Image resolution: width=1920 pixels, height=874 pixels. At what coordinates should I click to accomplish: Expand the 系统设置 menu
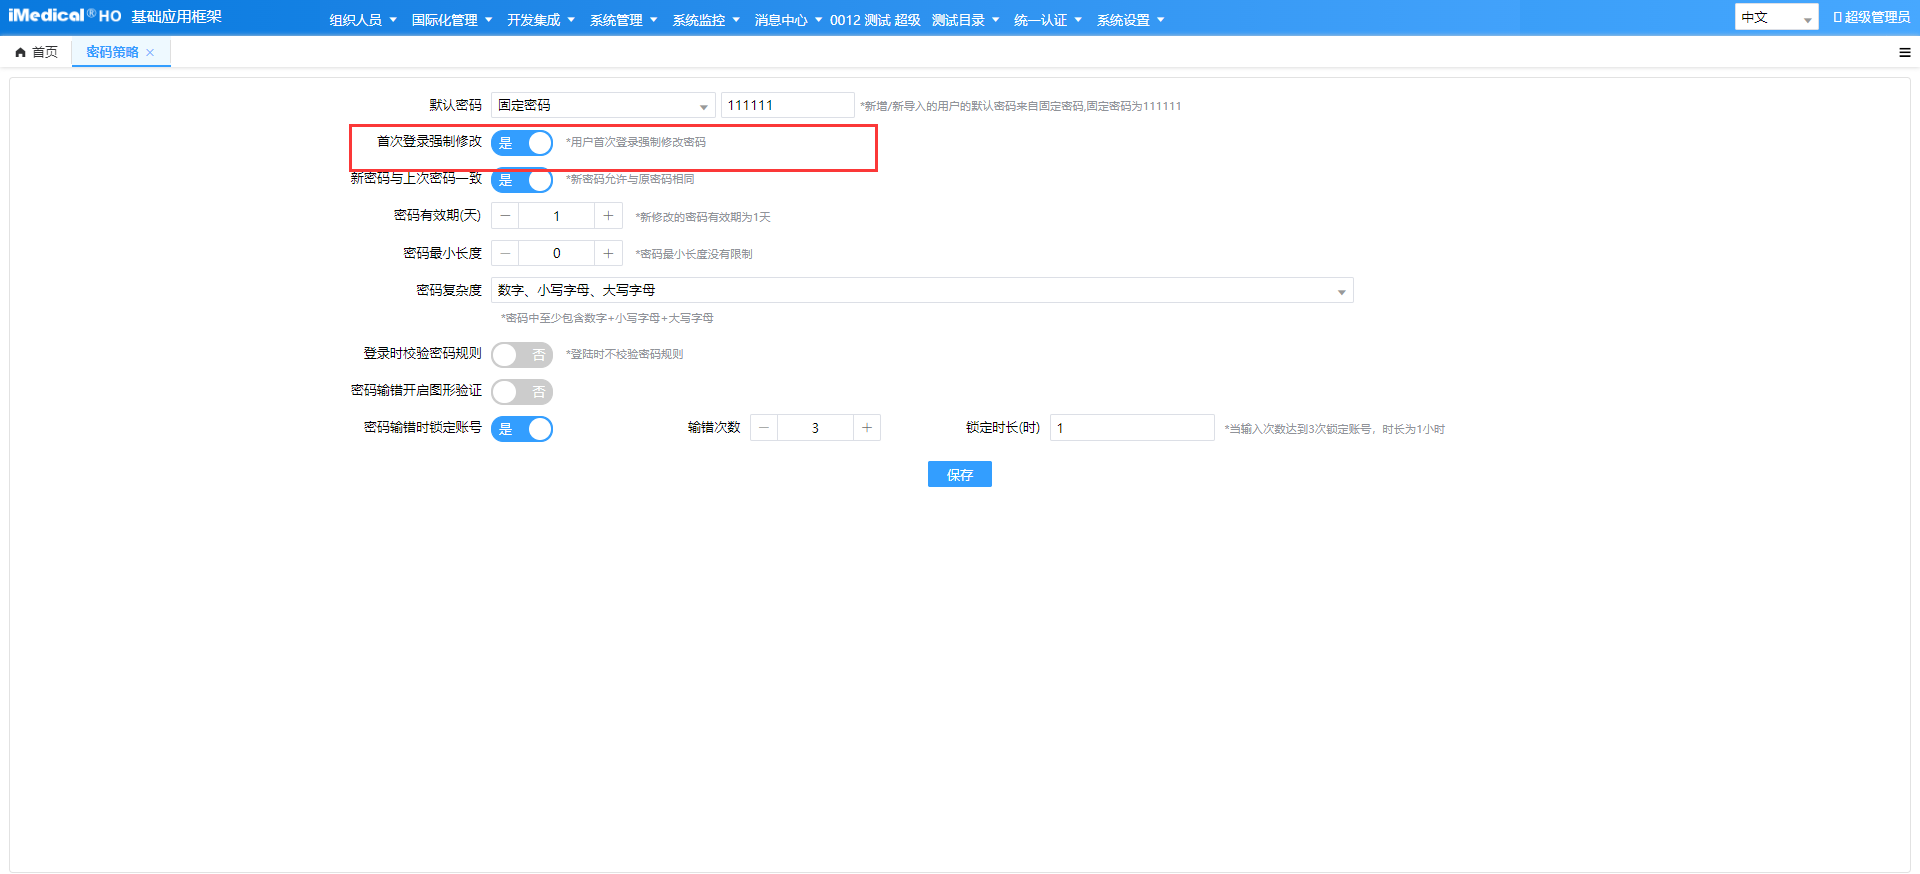(1131, 20)
